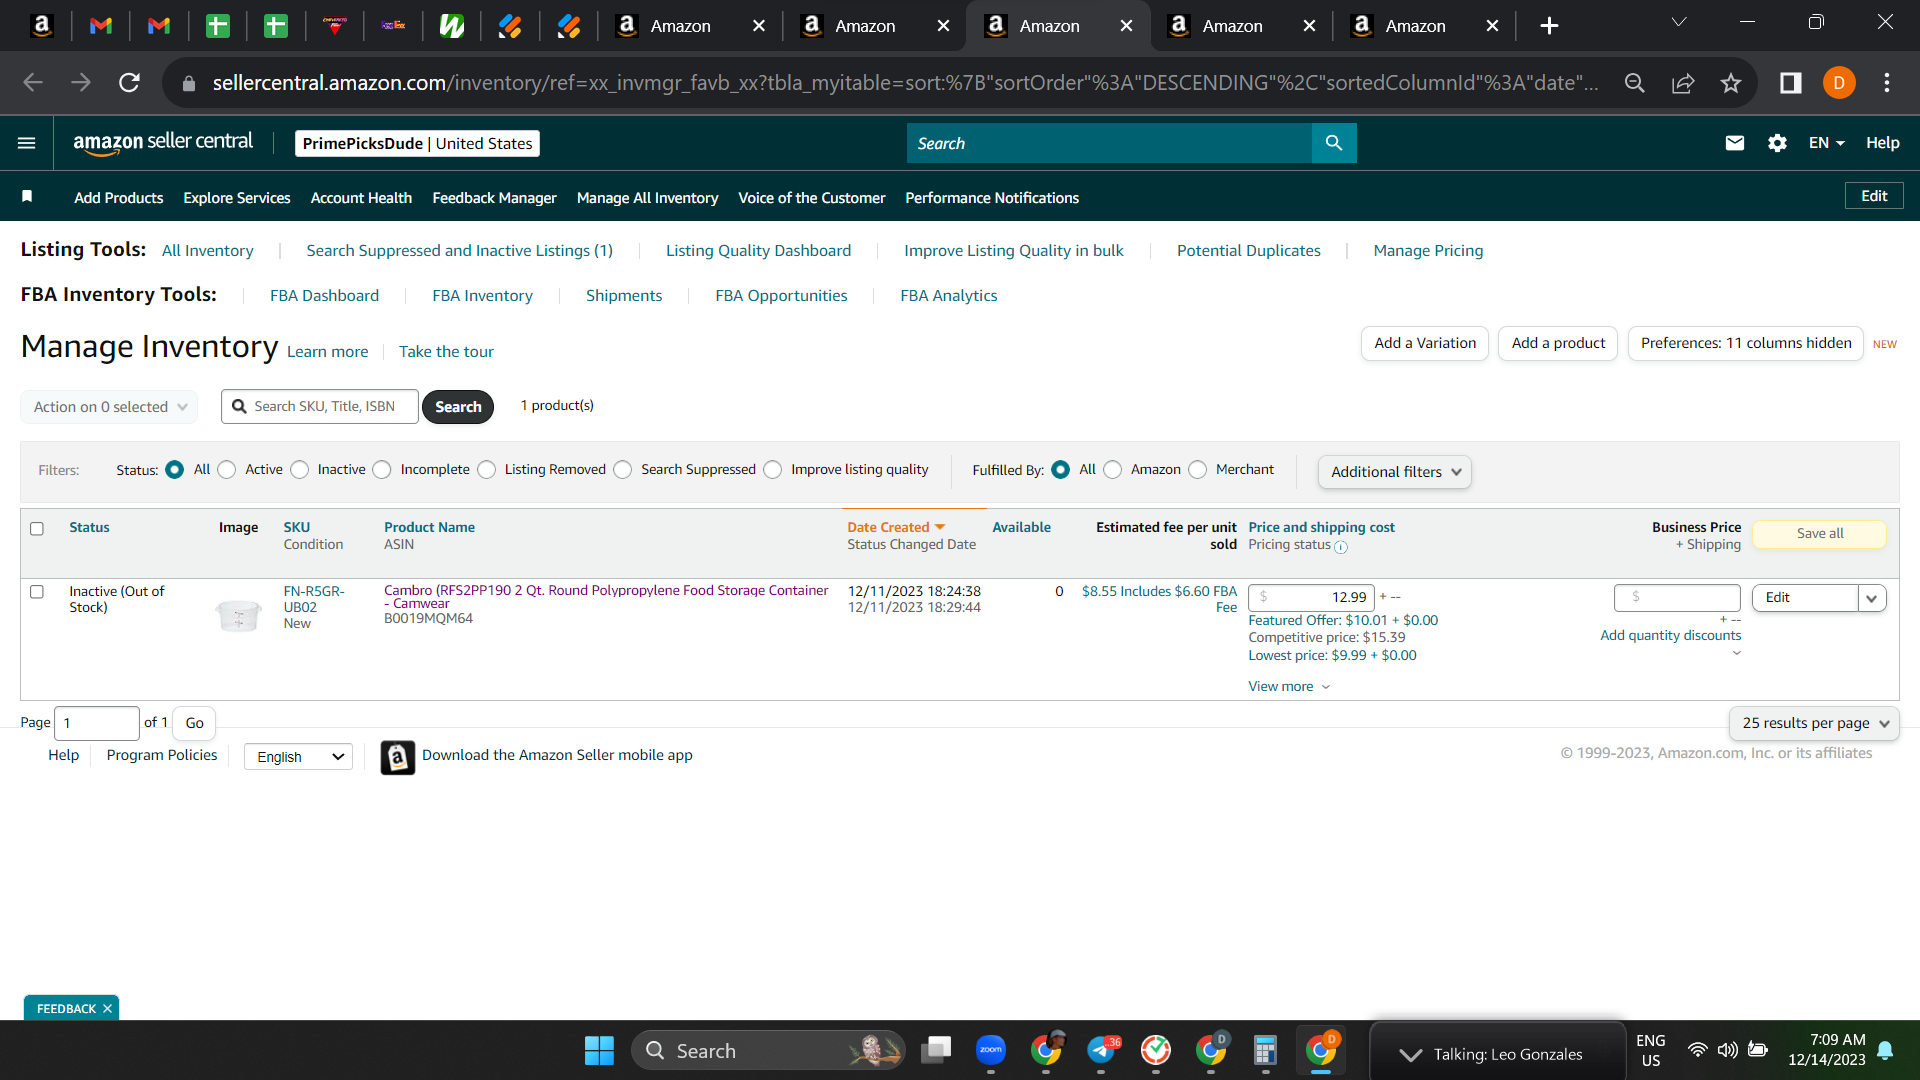Open the Listing Quality Dashboard link
Screen dimensions: 1920x1080
pos(758,251)
